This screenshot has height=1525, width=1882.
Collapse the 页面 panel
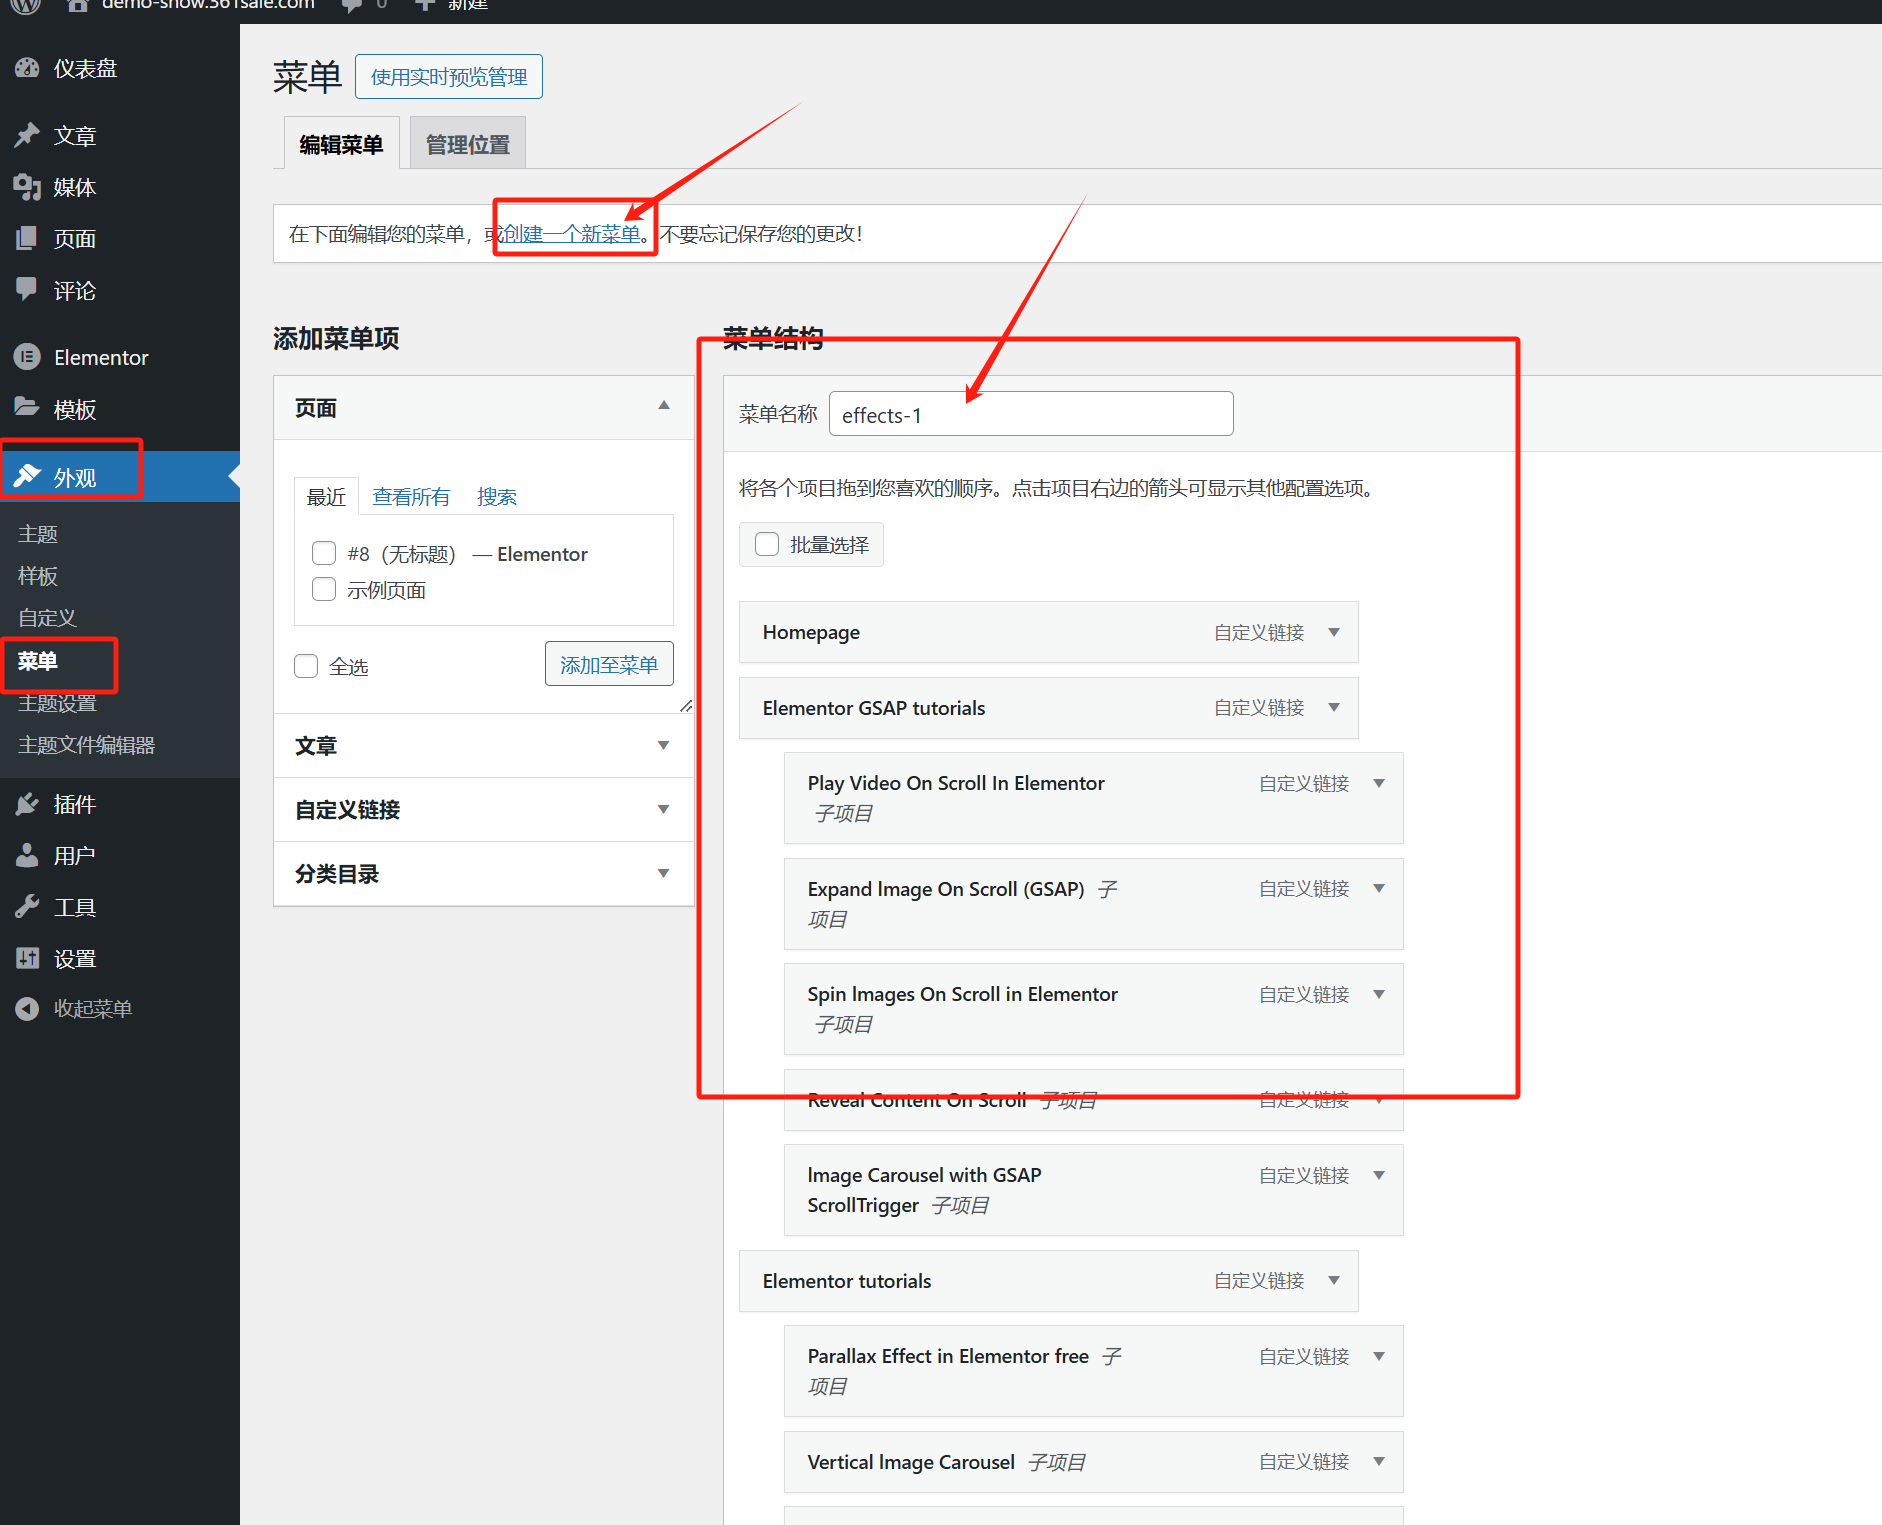[663, 405]
